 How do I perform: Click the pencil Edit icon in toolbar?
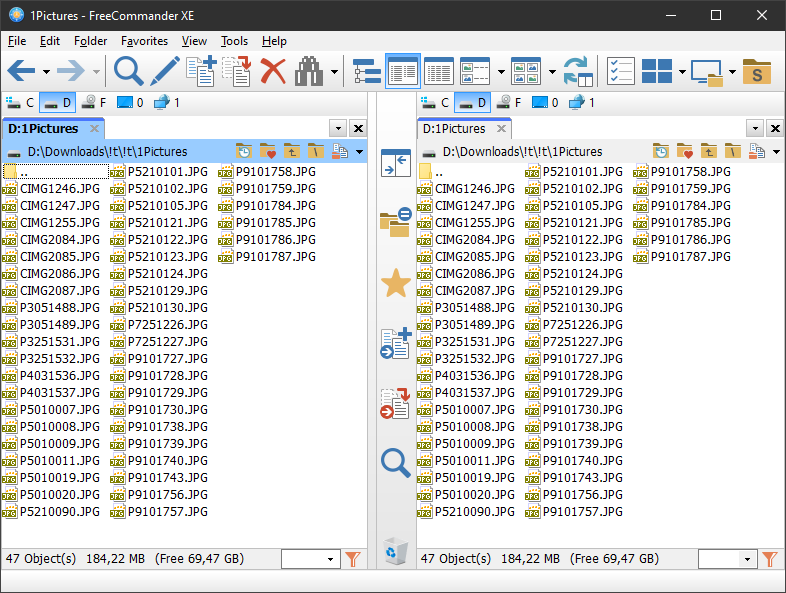tap(165, 71)
